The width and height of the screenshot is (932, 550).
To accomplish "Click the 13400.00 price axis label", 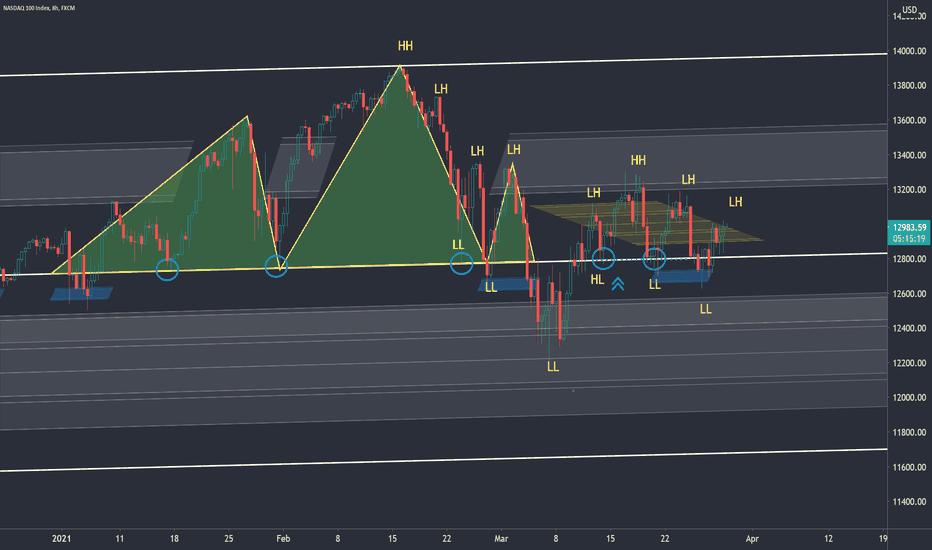I will (x=909, y=155).
